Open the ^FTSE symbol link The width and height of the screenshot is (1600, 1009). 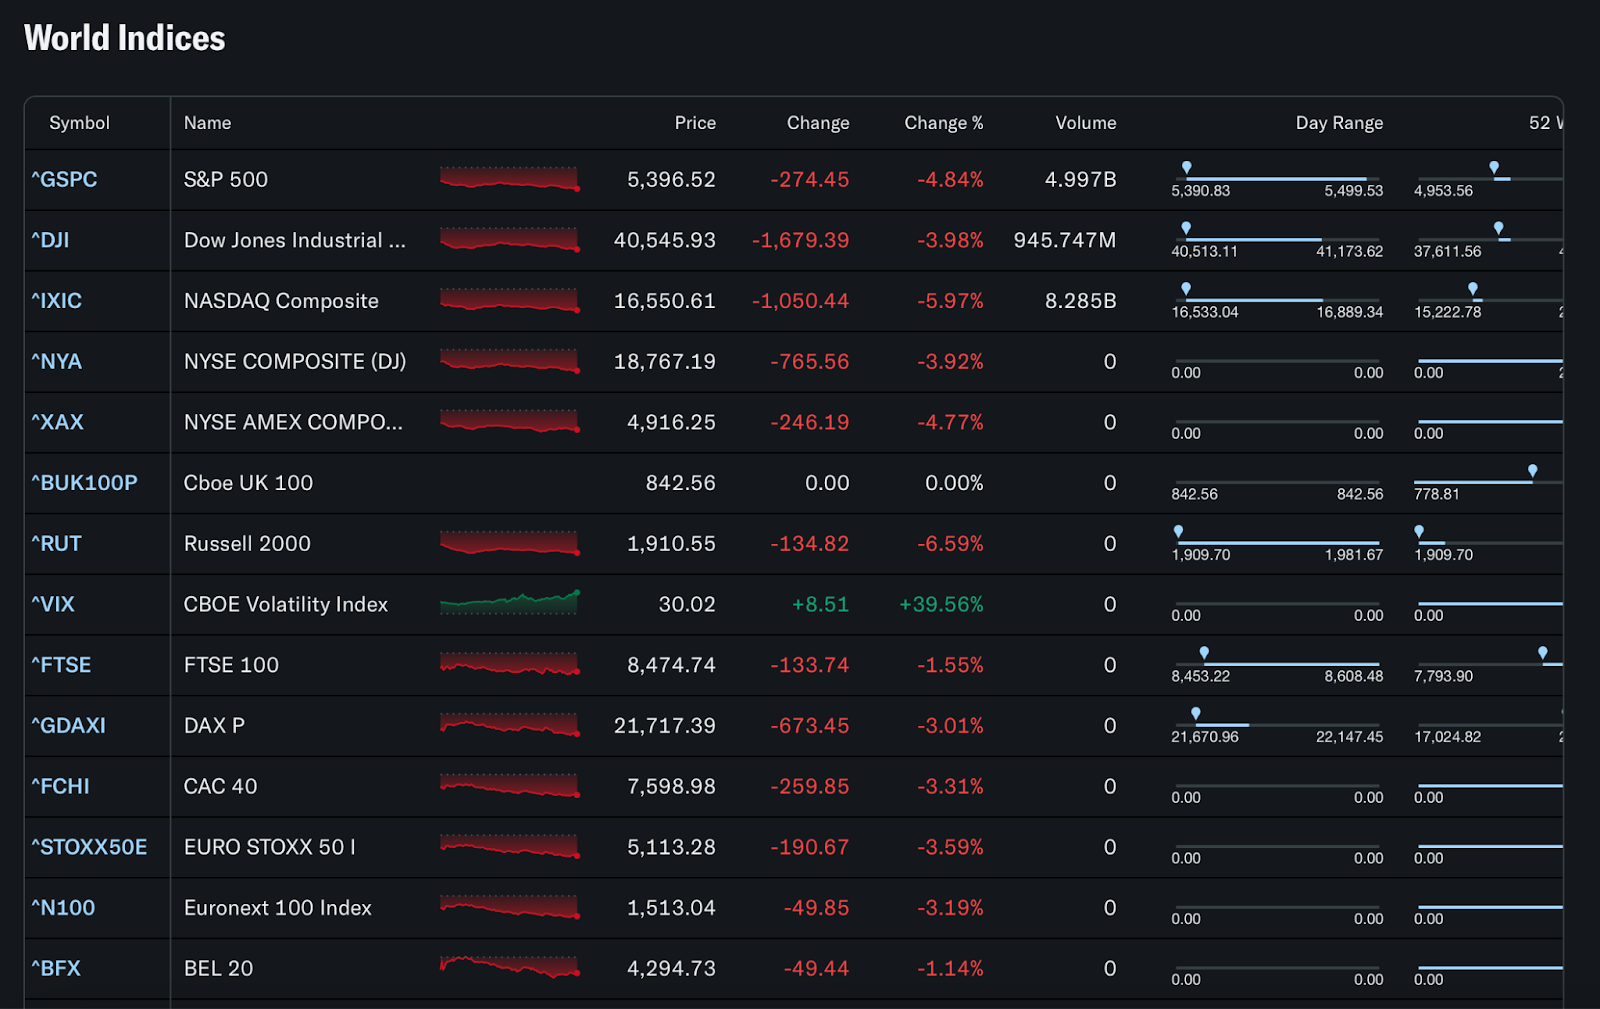point(61,665)
